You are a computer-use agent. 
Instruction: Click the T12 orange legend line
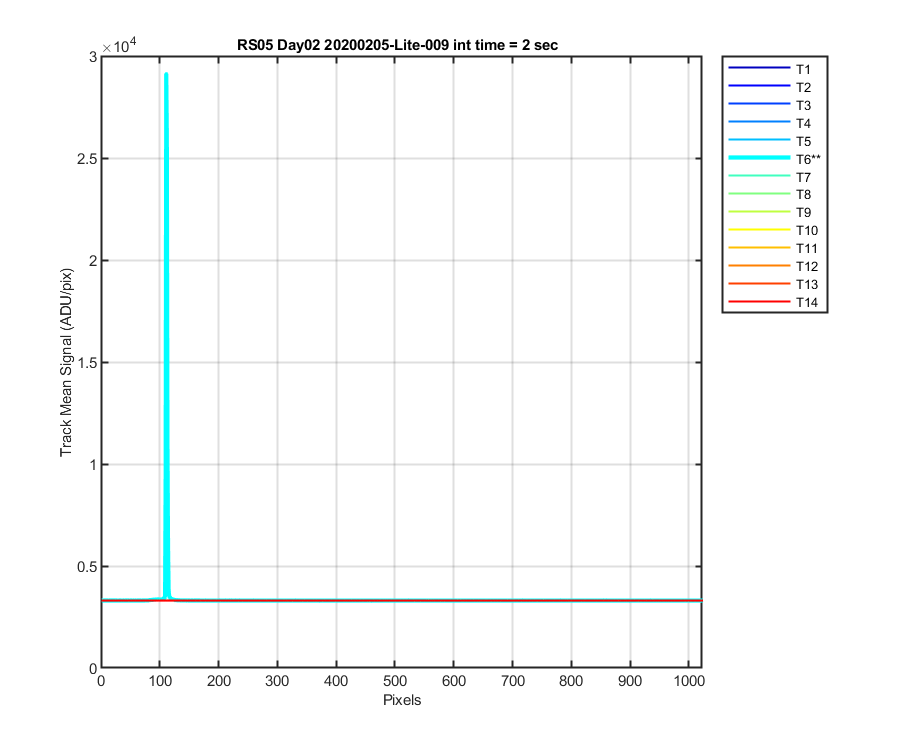coord(759,266)
